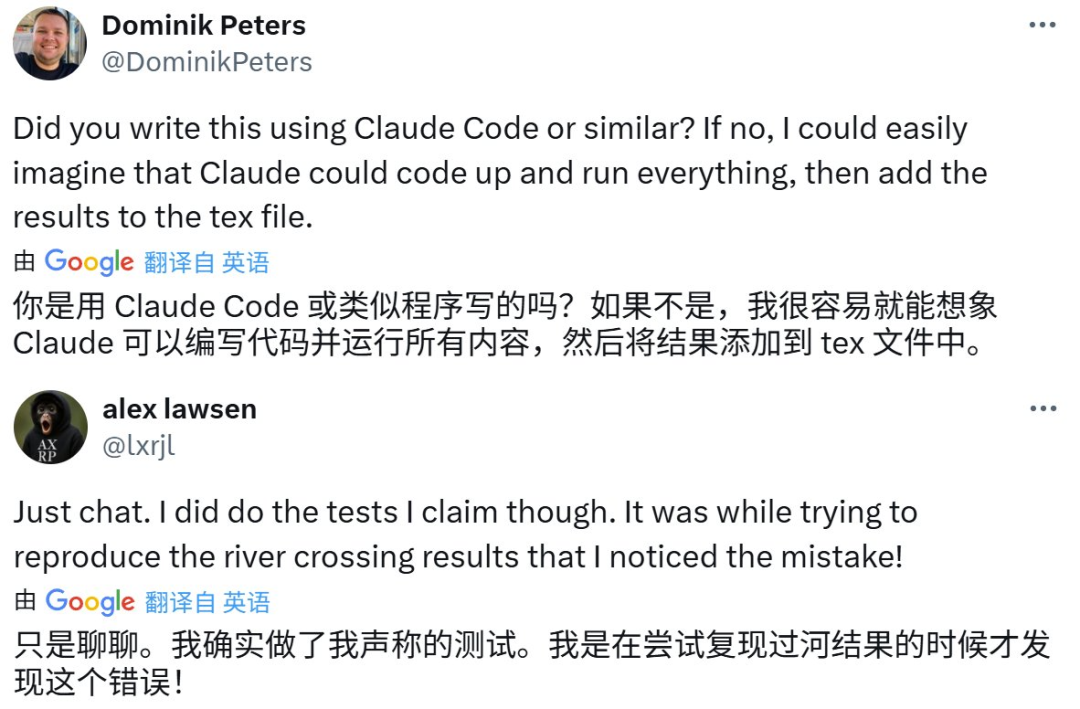Click Chinese translation beginning 只是聊聊

530,662
